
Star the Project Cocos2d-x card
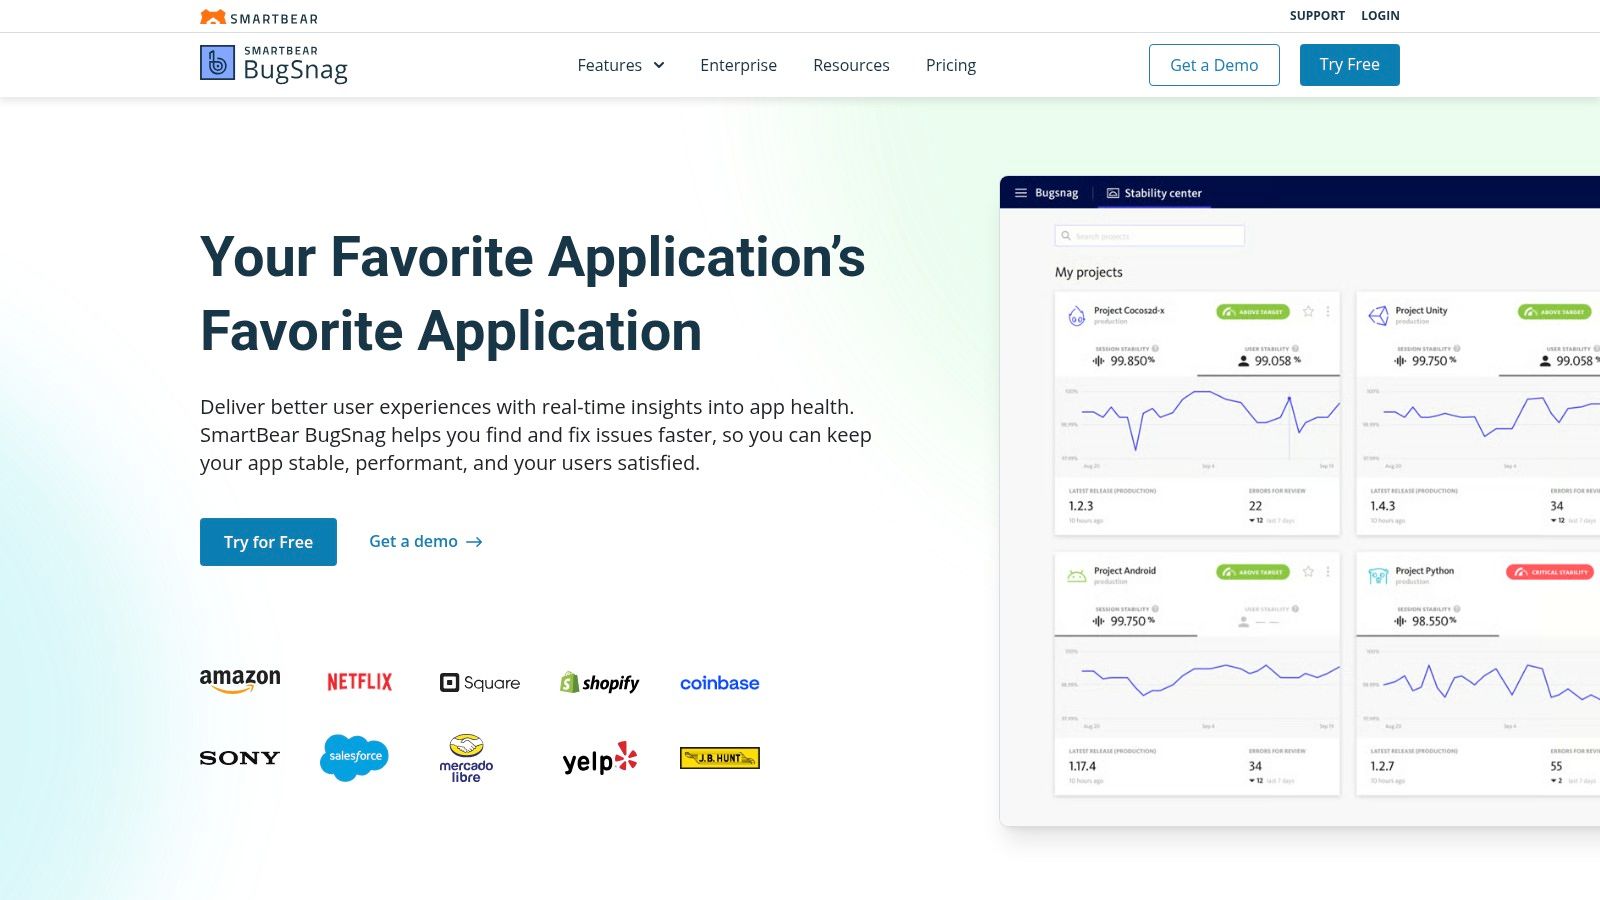point(1308,311)
